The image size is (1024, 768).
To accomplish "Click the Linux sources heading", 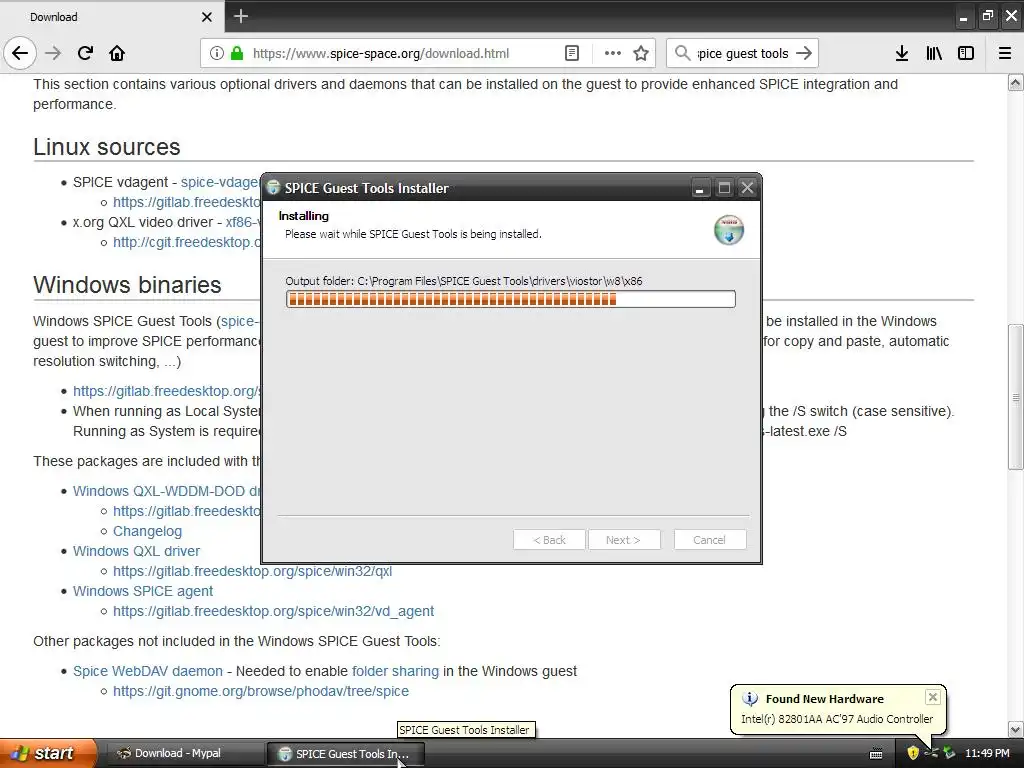I will (x=107, y=147).
